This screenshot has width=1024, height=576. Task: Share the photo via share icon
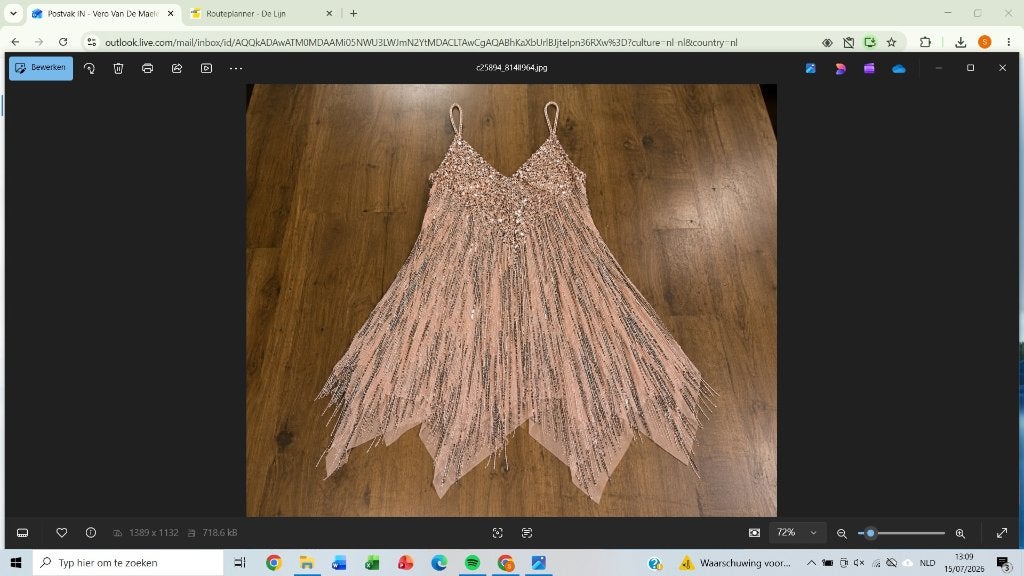coord(177,68)
